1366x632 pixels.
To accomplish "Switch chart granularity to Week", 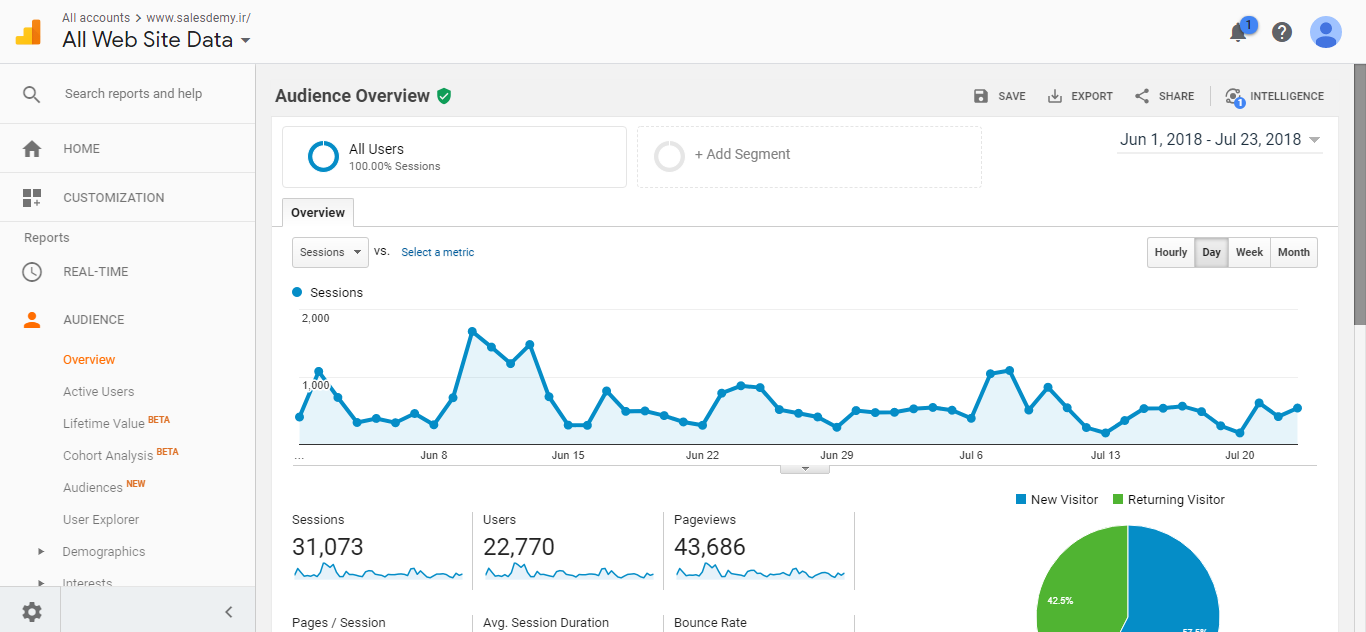I will [x=1249, y=252].
